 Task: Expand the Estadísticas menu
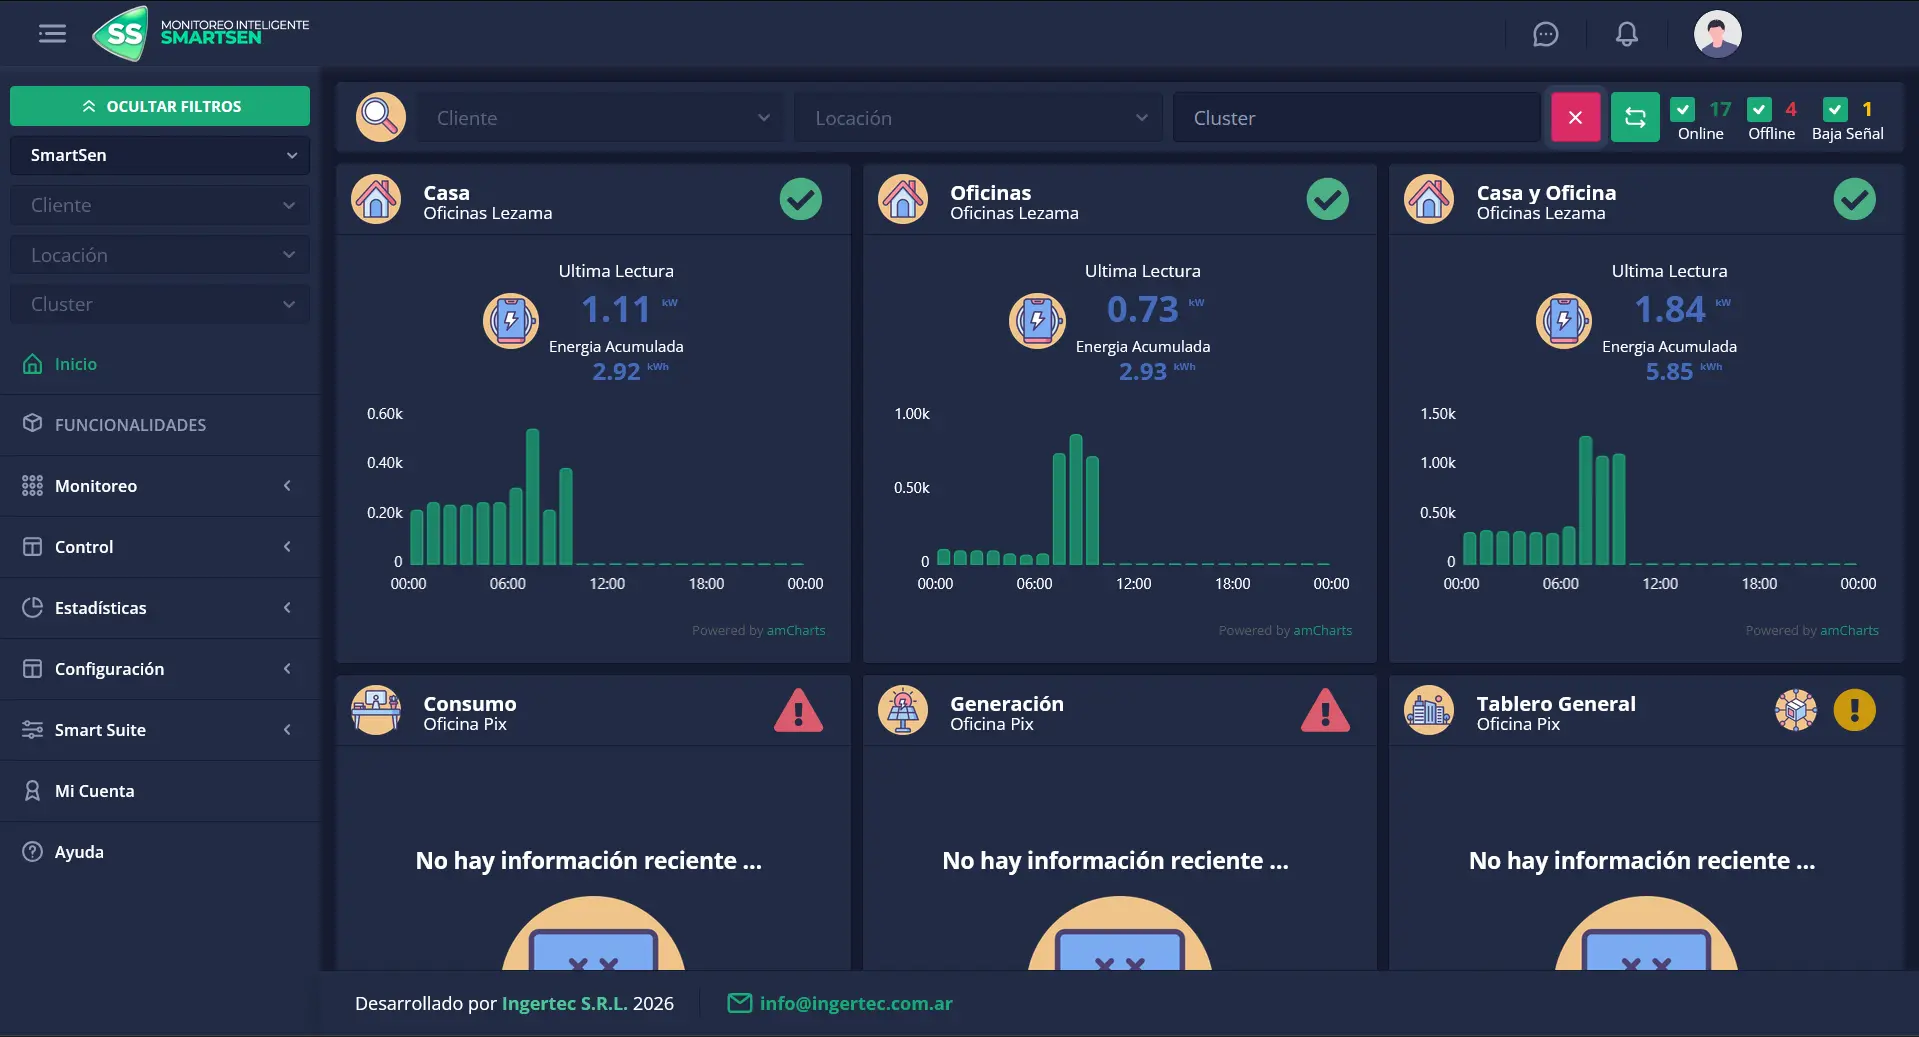click(160, 608)
